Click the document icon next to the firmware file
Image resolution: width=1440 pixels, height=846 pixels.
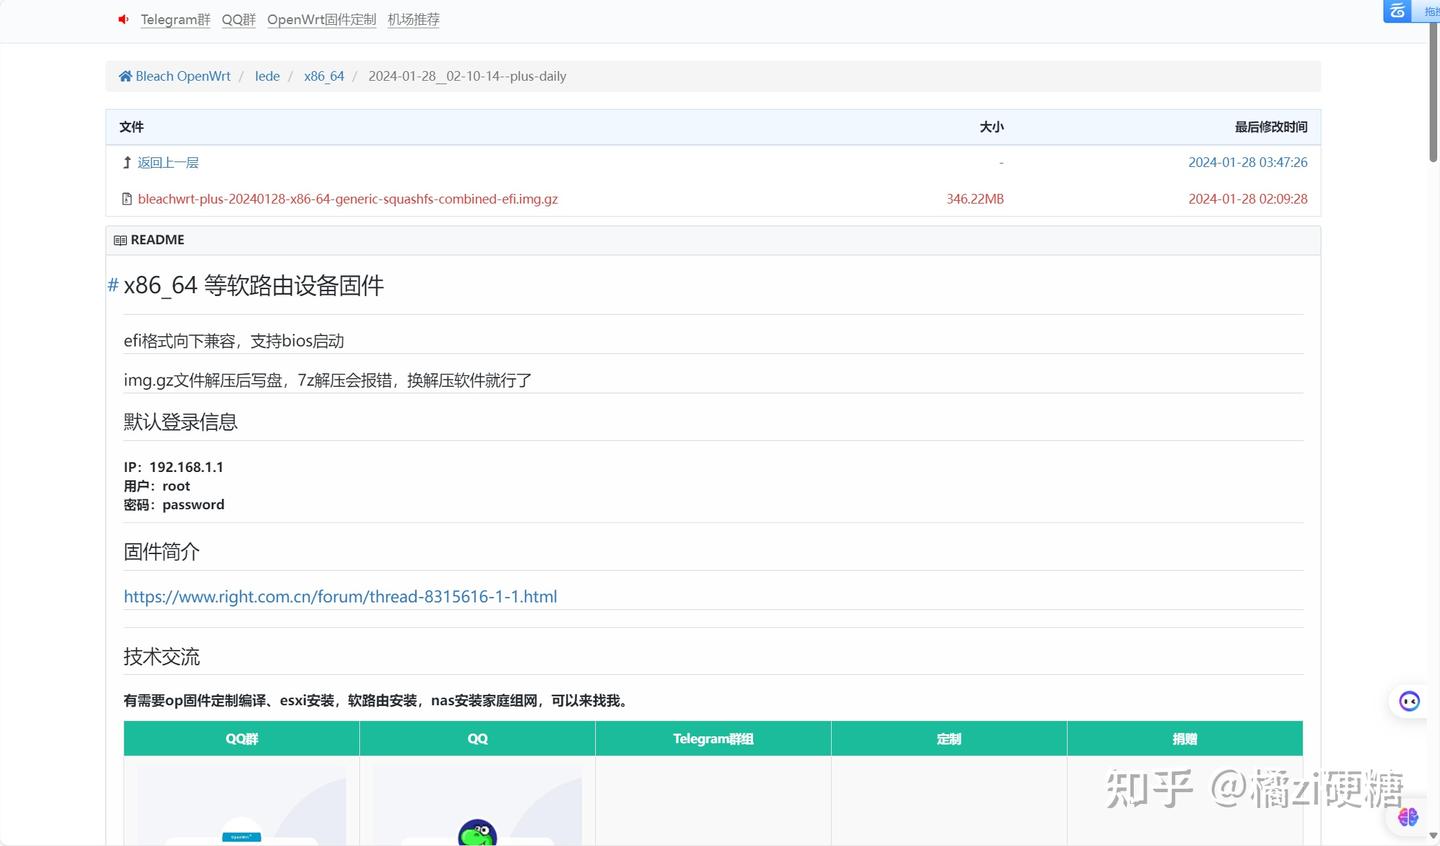(127, 198)
